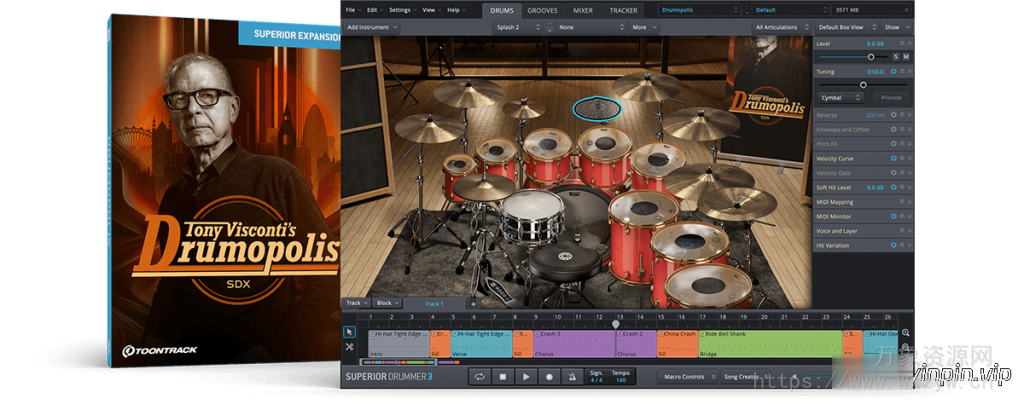The width and height of the screenshot is (1024, 416).
Task: Select the arrow pointer tool in the track editor
Action: (x=349, y=332)
